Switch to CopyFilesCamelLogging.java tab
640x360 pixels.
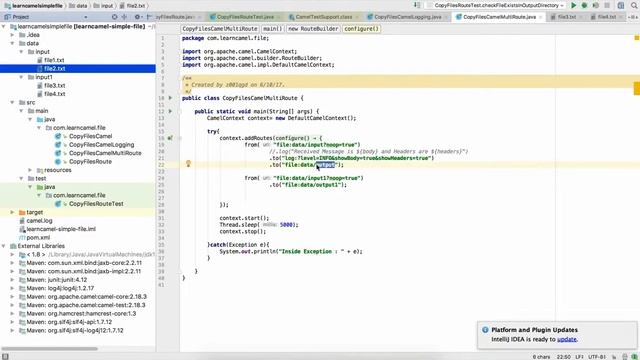pyautogui.click(x=408, y=17)
